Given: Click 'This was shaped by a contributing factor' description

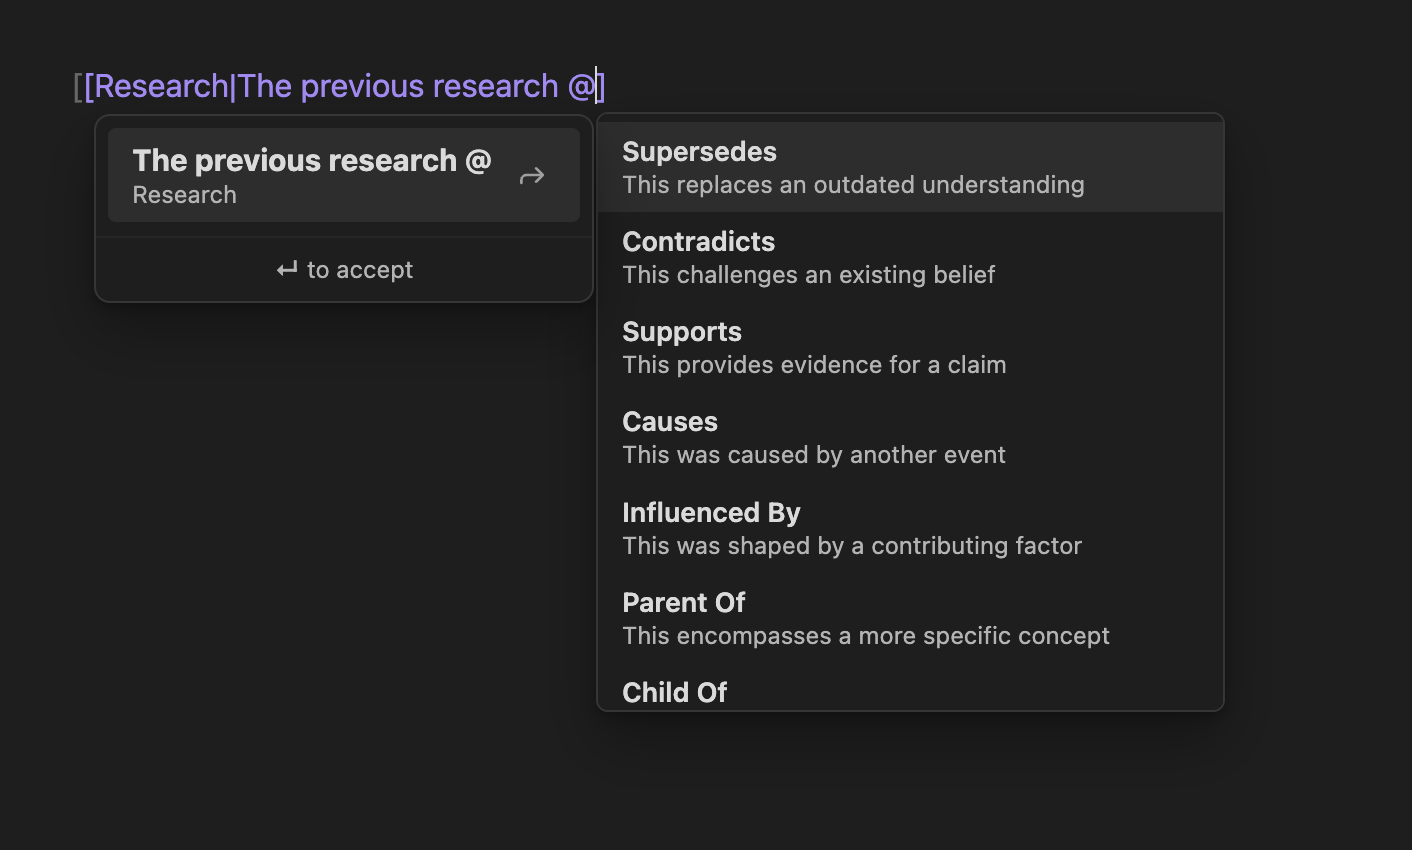Looking at the screenshot, I should coord(852,546).
